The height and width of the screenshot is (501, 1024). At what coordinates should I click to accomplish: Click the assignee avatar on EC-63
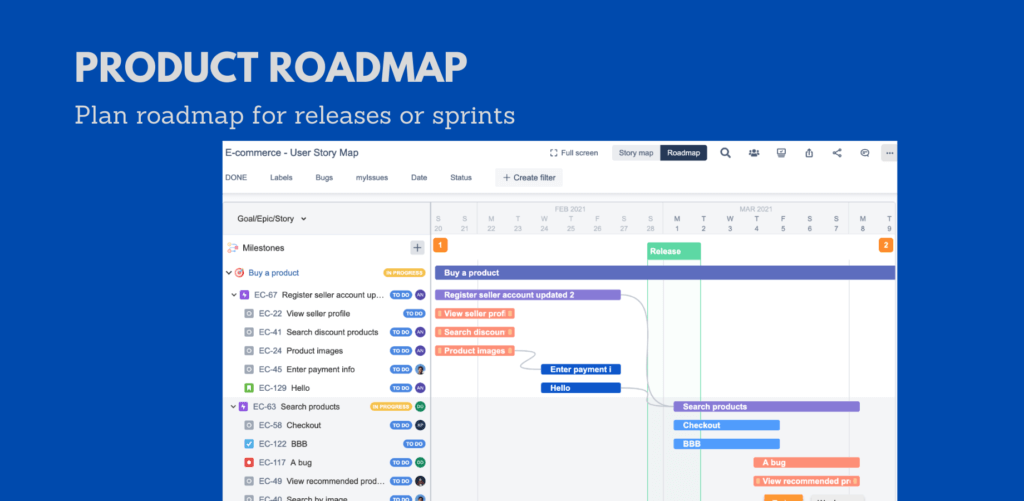coord(420,406)
